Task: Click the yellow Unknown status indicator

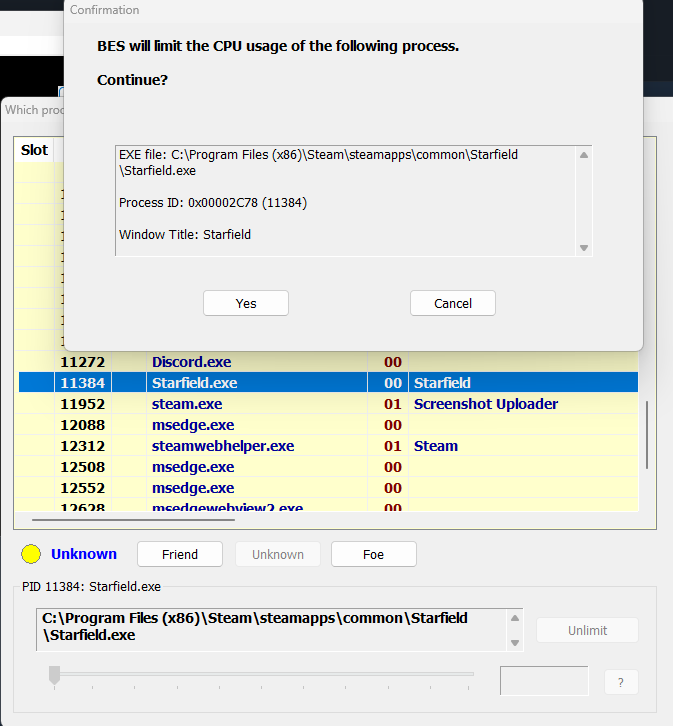Action: (31, 554)
